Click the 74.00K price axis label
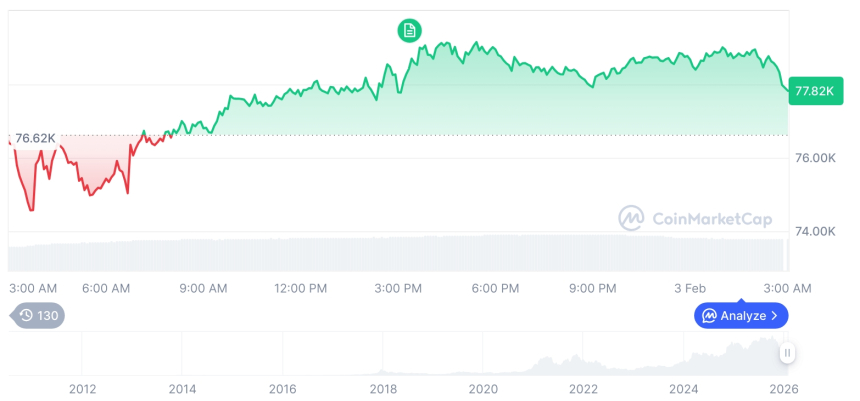The height and width of the screenshot is (401, 860). pos(815,231)
